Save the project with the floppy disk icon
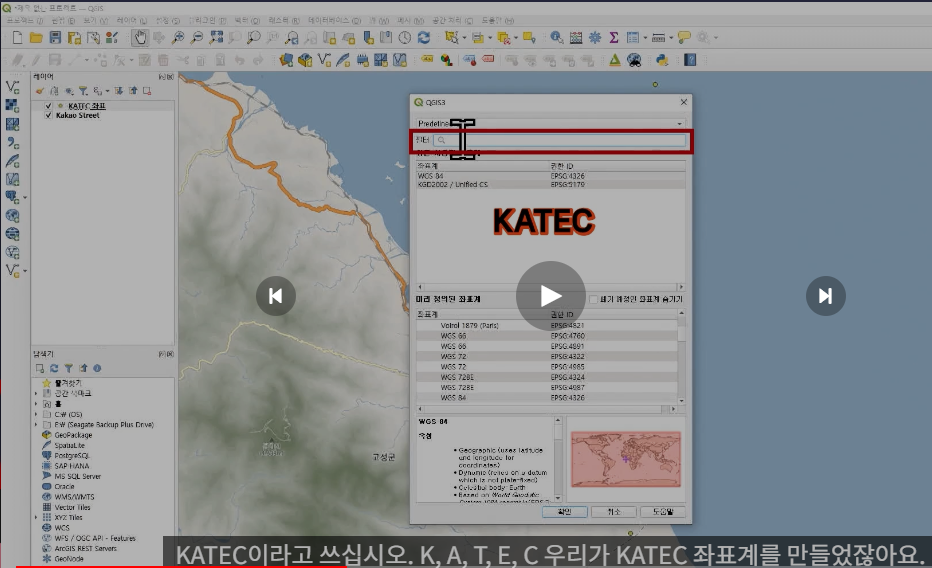Viewport: 932px width, 568px height. pos(55,37)
